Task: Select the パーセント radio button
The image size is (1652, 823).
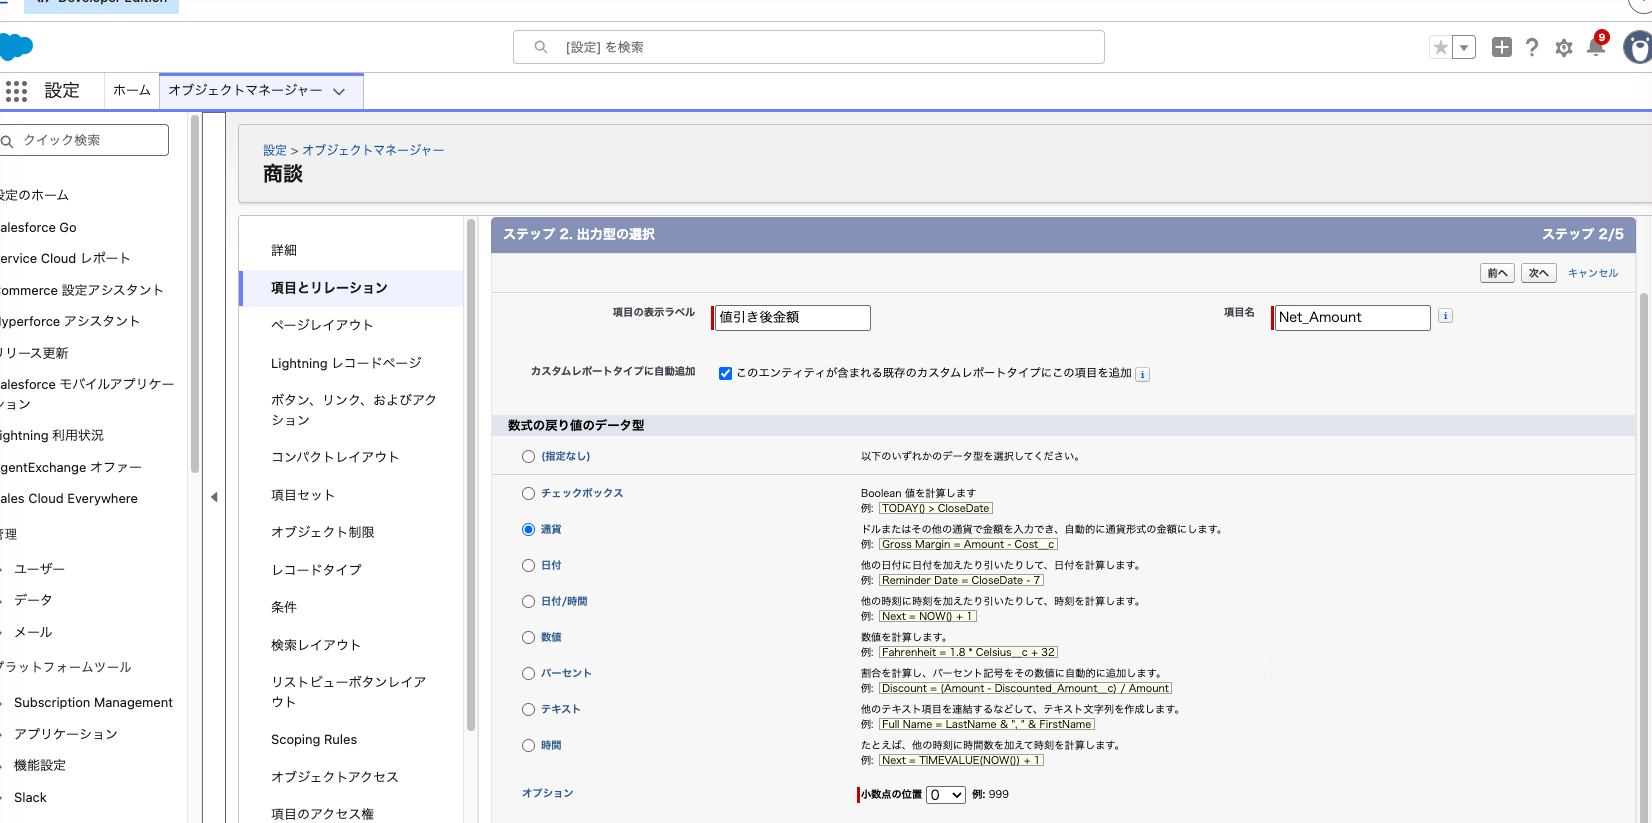Action: pyautogui.click(x=528, y=673)
